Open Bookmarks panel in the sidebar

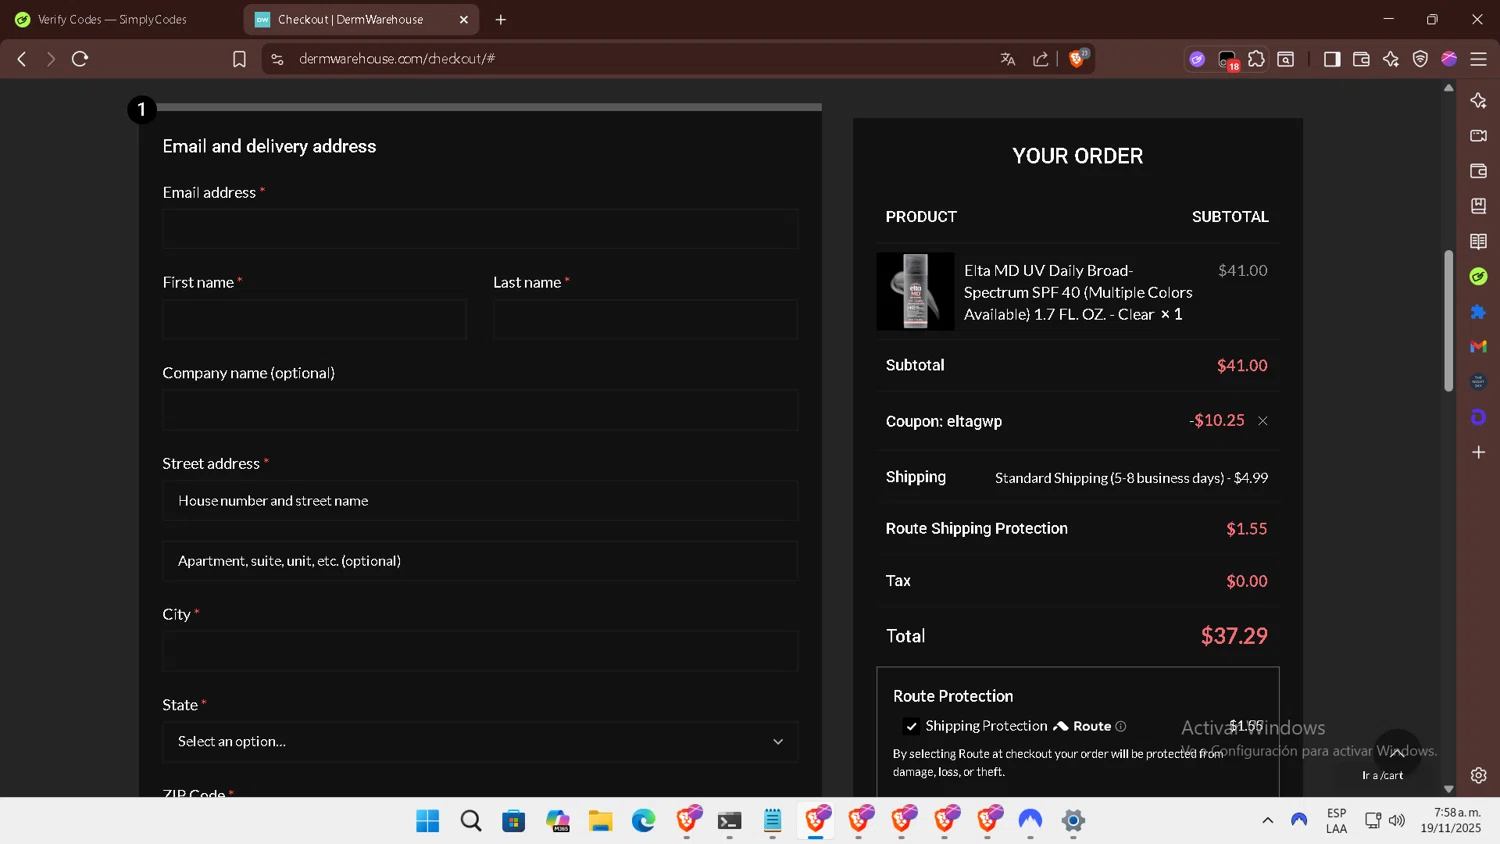(x=1478, y=206)
